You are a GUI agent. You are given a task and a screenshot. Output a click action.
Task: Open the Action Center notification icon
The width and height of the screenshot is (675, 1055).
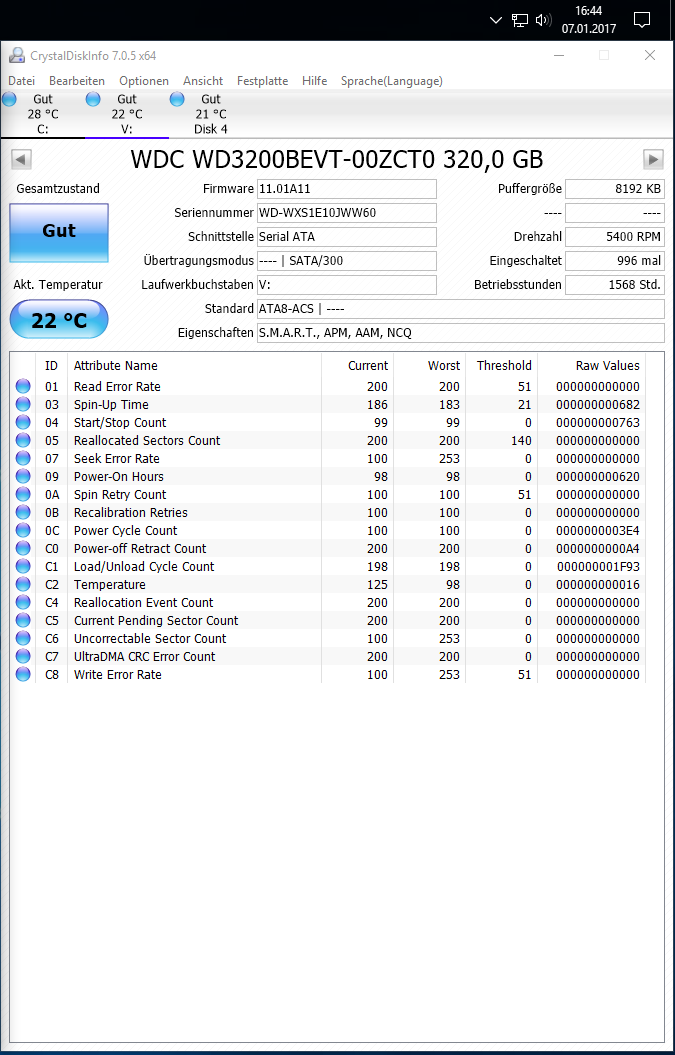(x=642, y=21)
